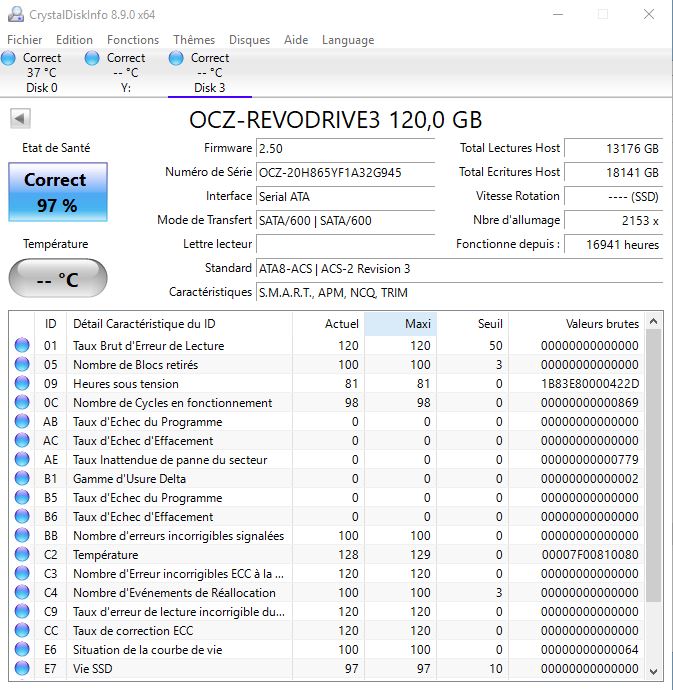673x690 pixels.
Task: Click the status orb for ID B1
Action: 22,478
